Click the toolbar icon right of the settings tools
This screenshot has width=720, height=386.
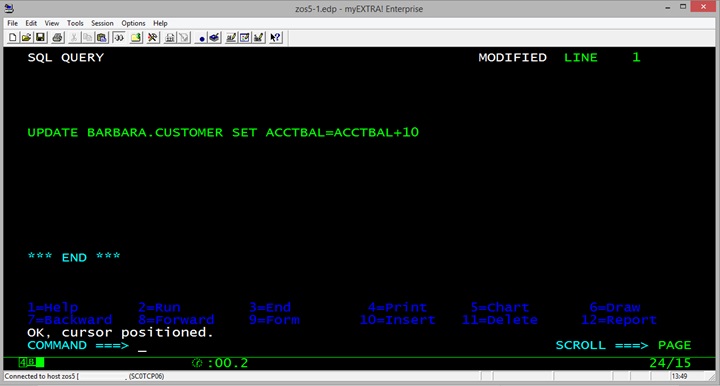coord(170,38)
